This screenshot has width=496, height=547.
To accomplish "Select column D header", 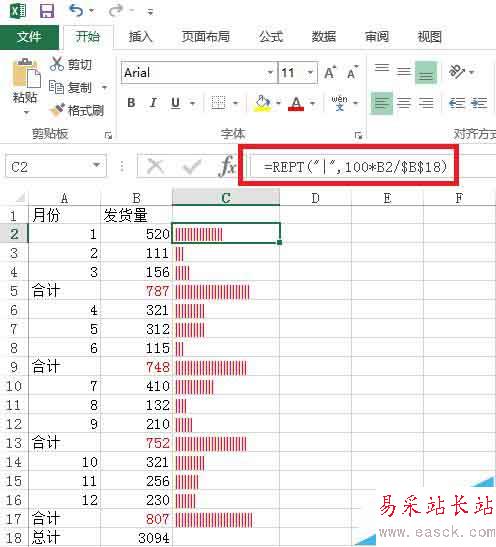I will (315, 197).
